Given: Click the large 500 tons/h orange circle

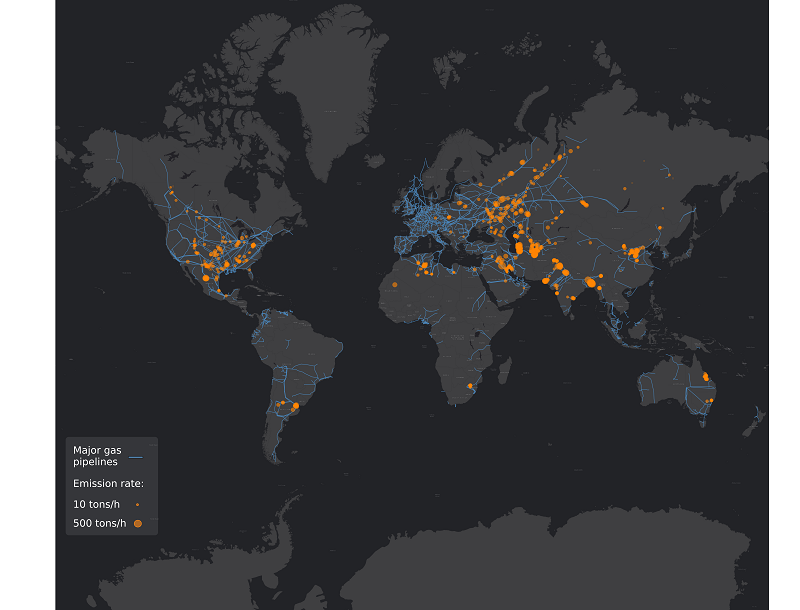Looking at the screenshot, I should point(137,523).
